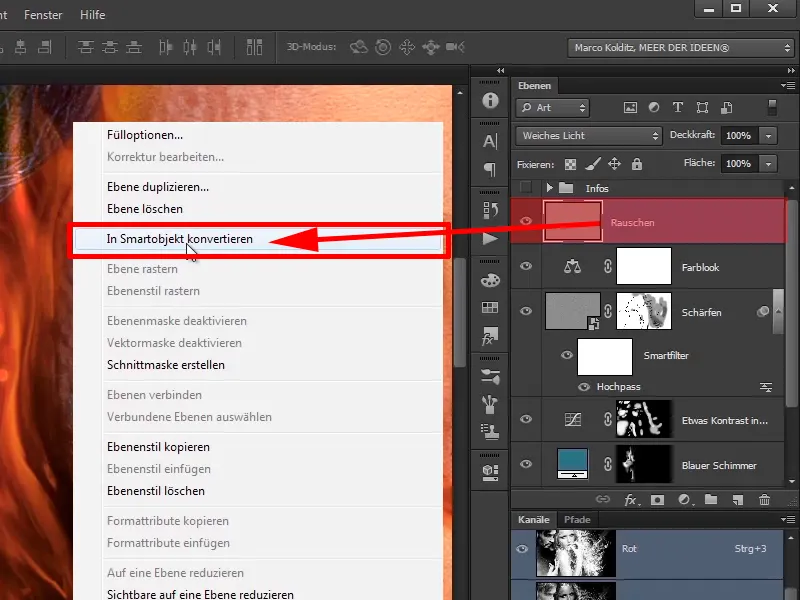Click the link layers chain icon
This screenshot has width=800, height=600.
pyautogui.click(x=603, y=499)
